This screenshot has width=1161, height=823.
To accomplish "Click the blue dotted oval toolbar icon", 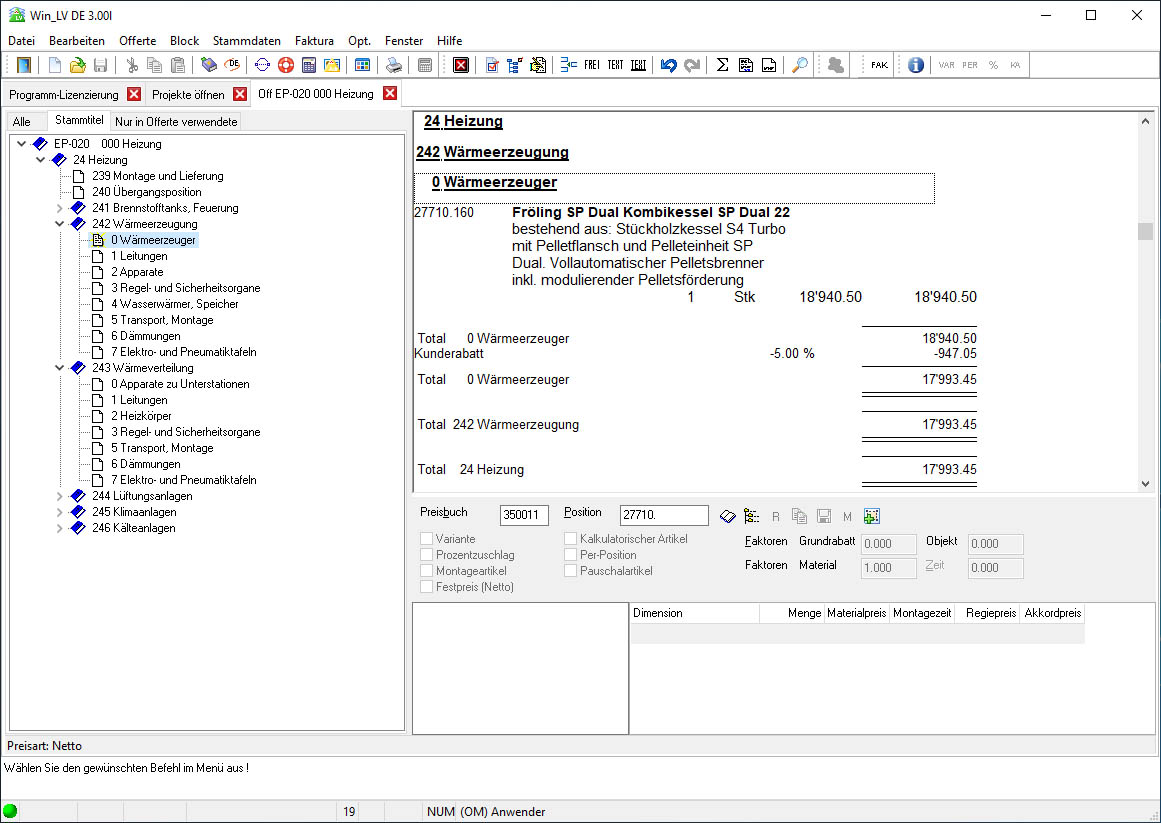I will coord(262,65).
